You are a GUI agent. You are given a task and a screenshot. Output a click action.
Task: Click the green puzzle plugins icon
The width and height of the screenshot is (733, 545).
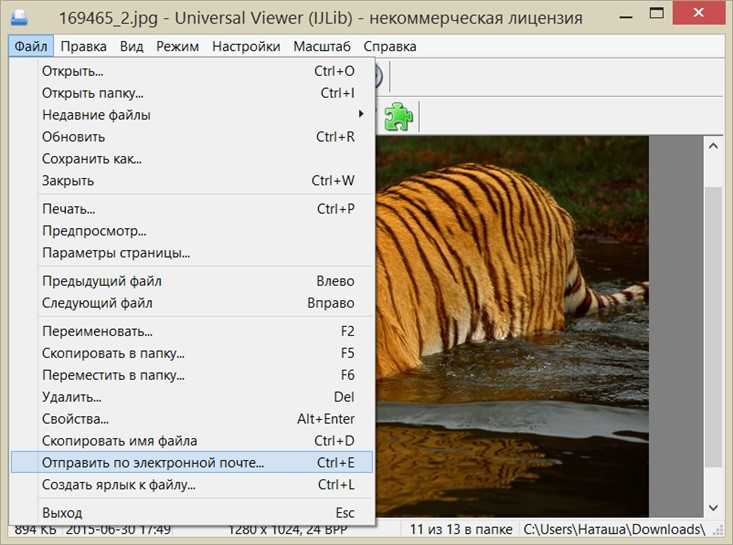coord(399,116)
